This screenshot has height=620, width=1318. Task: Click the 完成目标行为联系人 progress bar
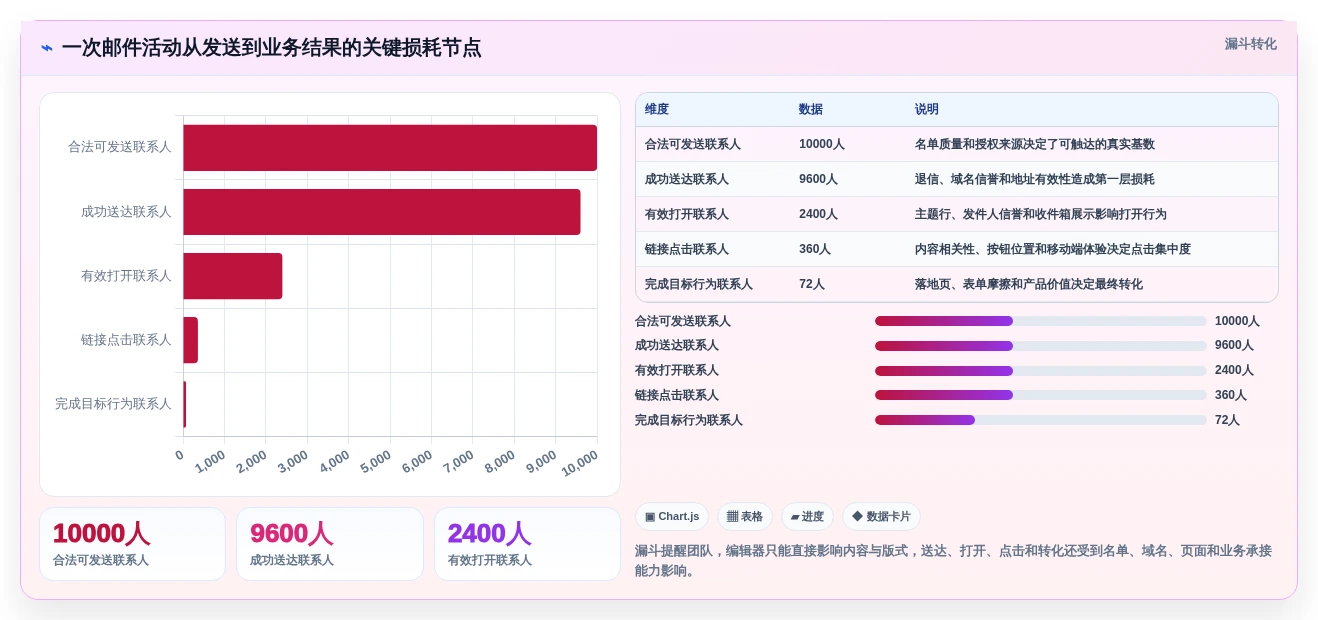tap(1040, 420)
